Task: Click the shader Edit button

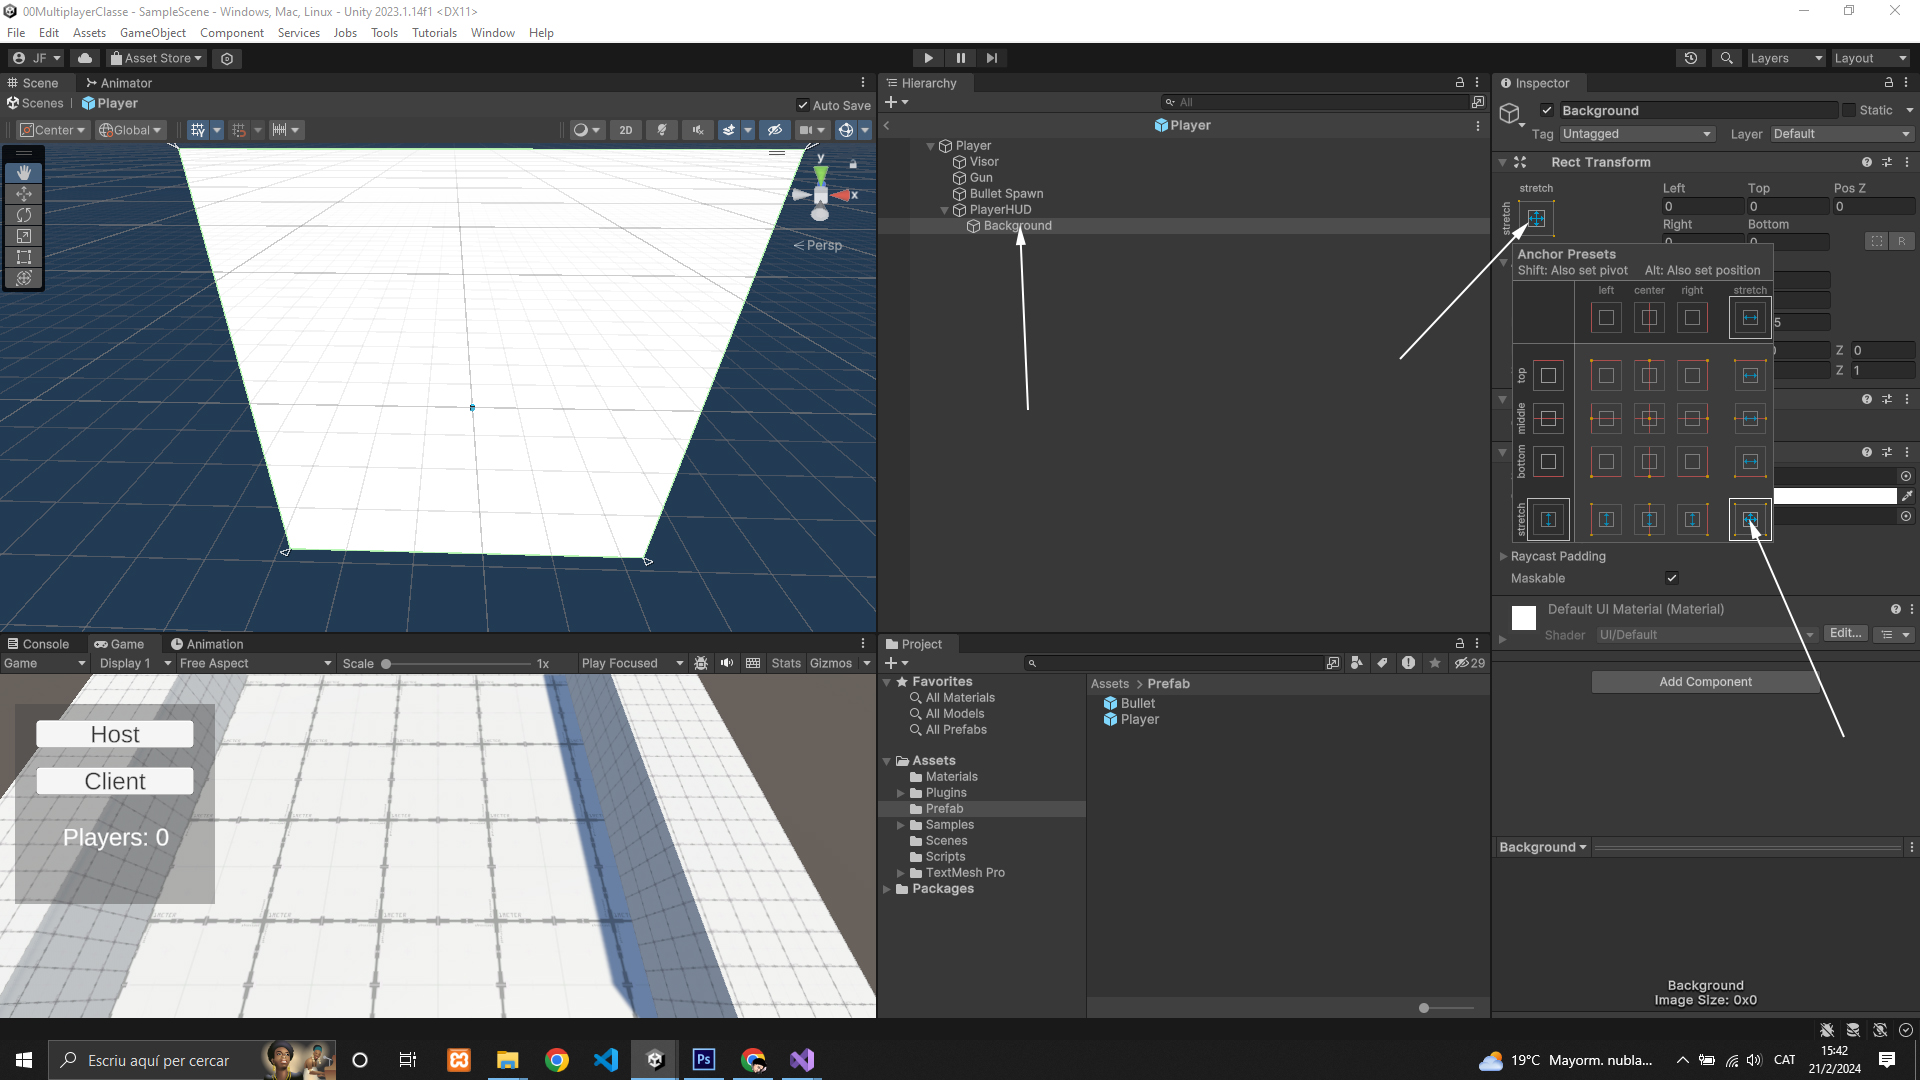Action: pyautogui.click(x=1844, y=634)
